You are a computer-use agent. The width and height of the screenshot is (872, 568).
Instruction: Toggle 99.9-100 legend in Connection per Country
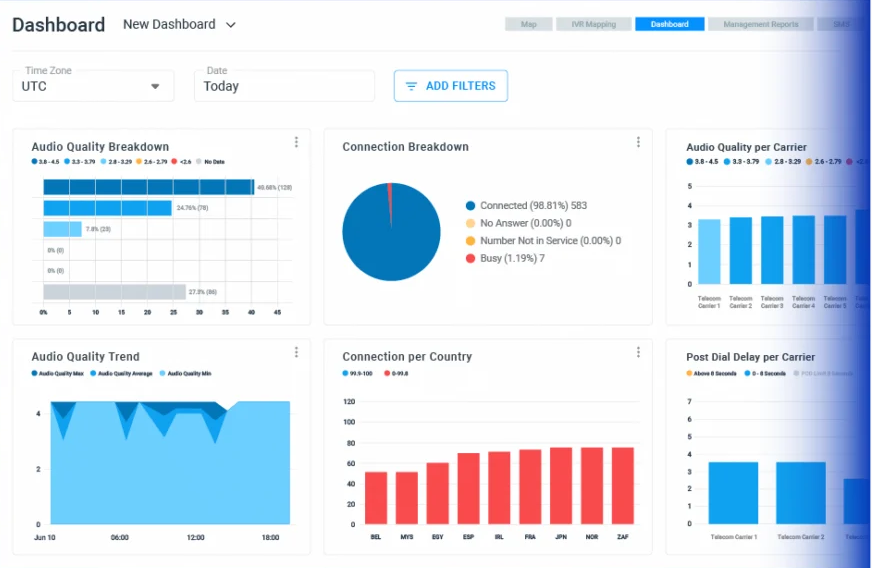click(358, 374)
